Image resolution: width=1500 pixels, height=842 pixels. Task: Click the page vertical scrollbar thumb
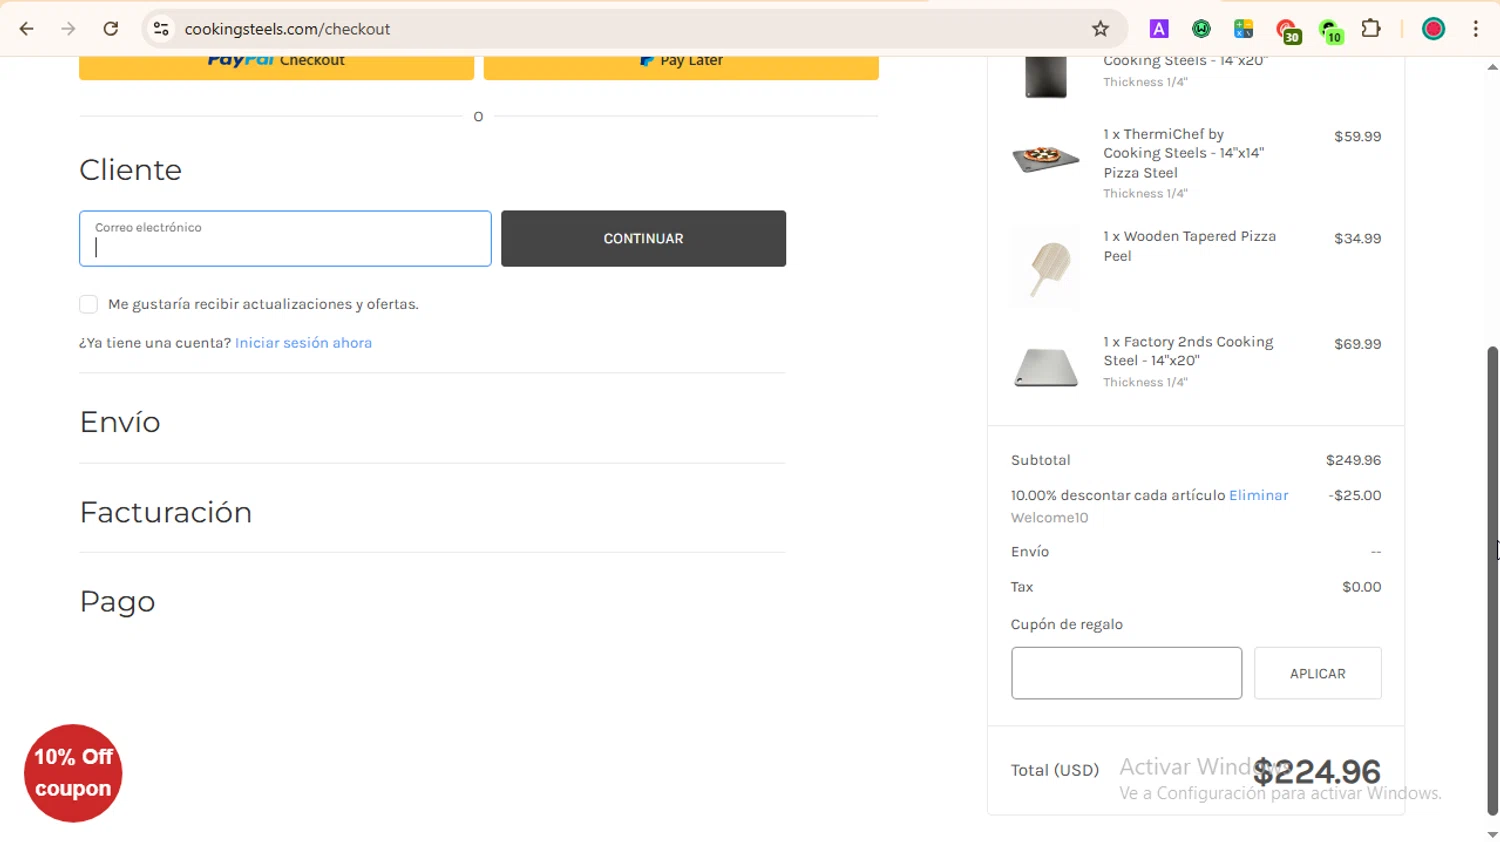point(1492,580)
